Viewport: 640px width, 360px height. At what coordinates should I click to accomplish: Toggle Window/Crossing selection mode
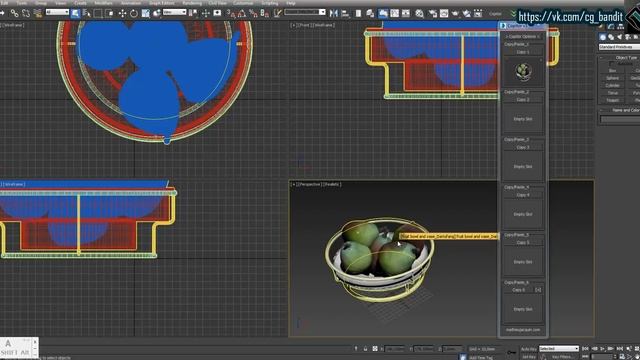pos(109,13)
